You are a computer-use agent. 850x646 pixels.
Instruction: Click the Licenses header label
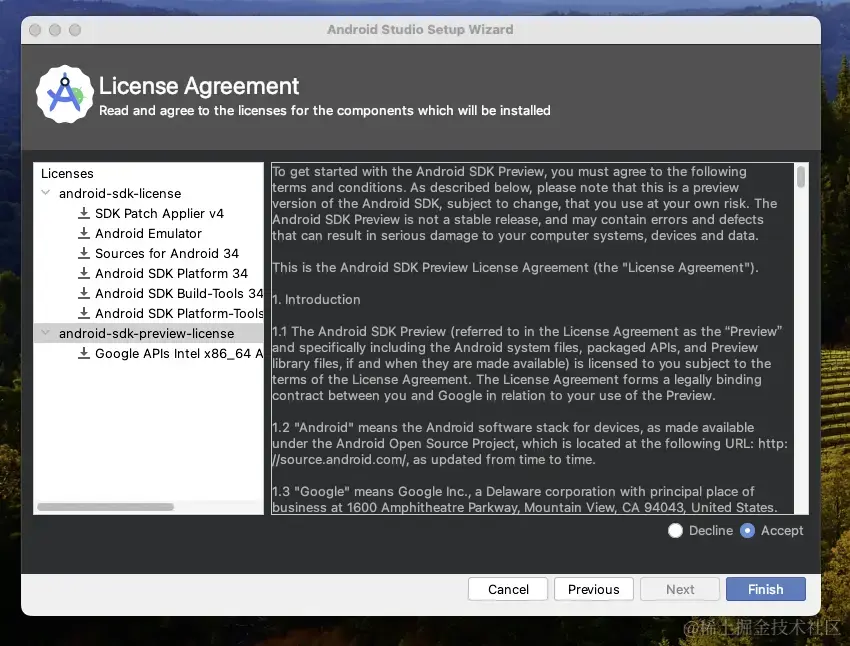tap(67, 173)
